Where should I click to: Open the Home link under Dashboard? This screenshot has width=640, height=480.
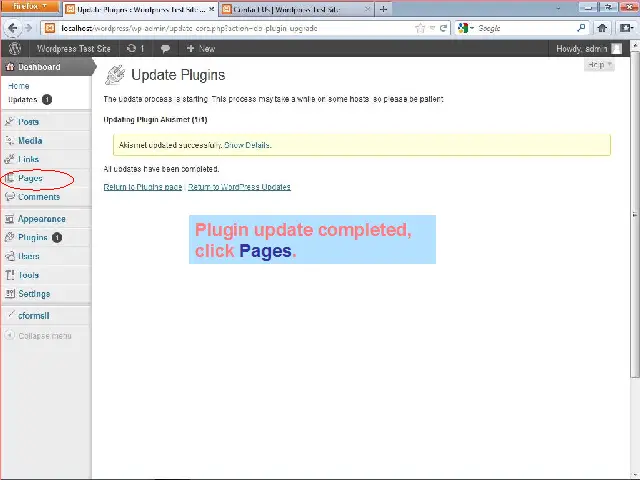point(19,86)
